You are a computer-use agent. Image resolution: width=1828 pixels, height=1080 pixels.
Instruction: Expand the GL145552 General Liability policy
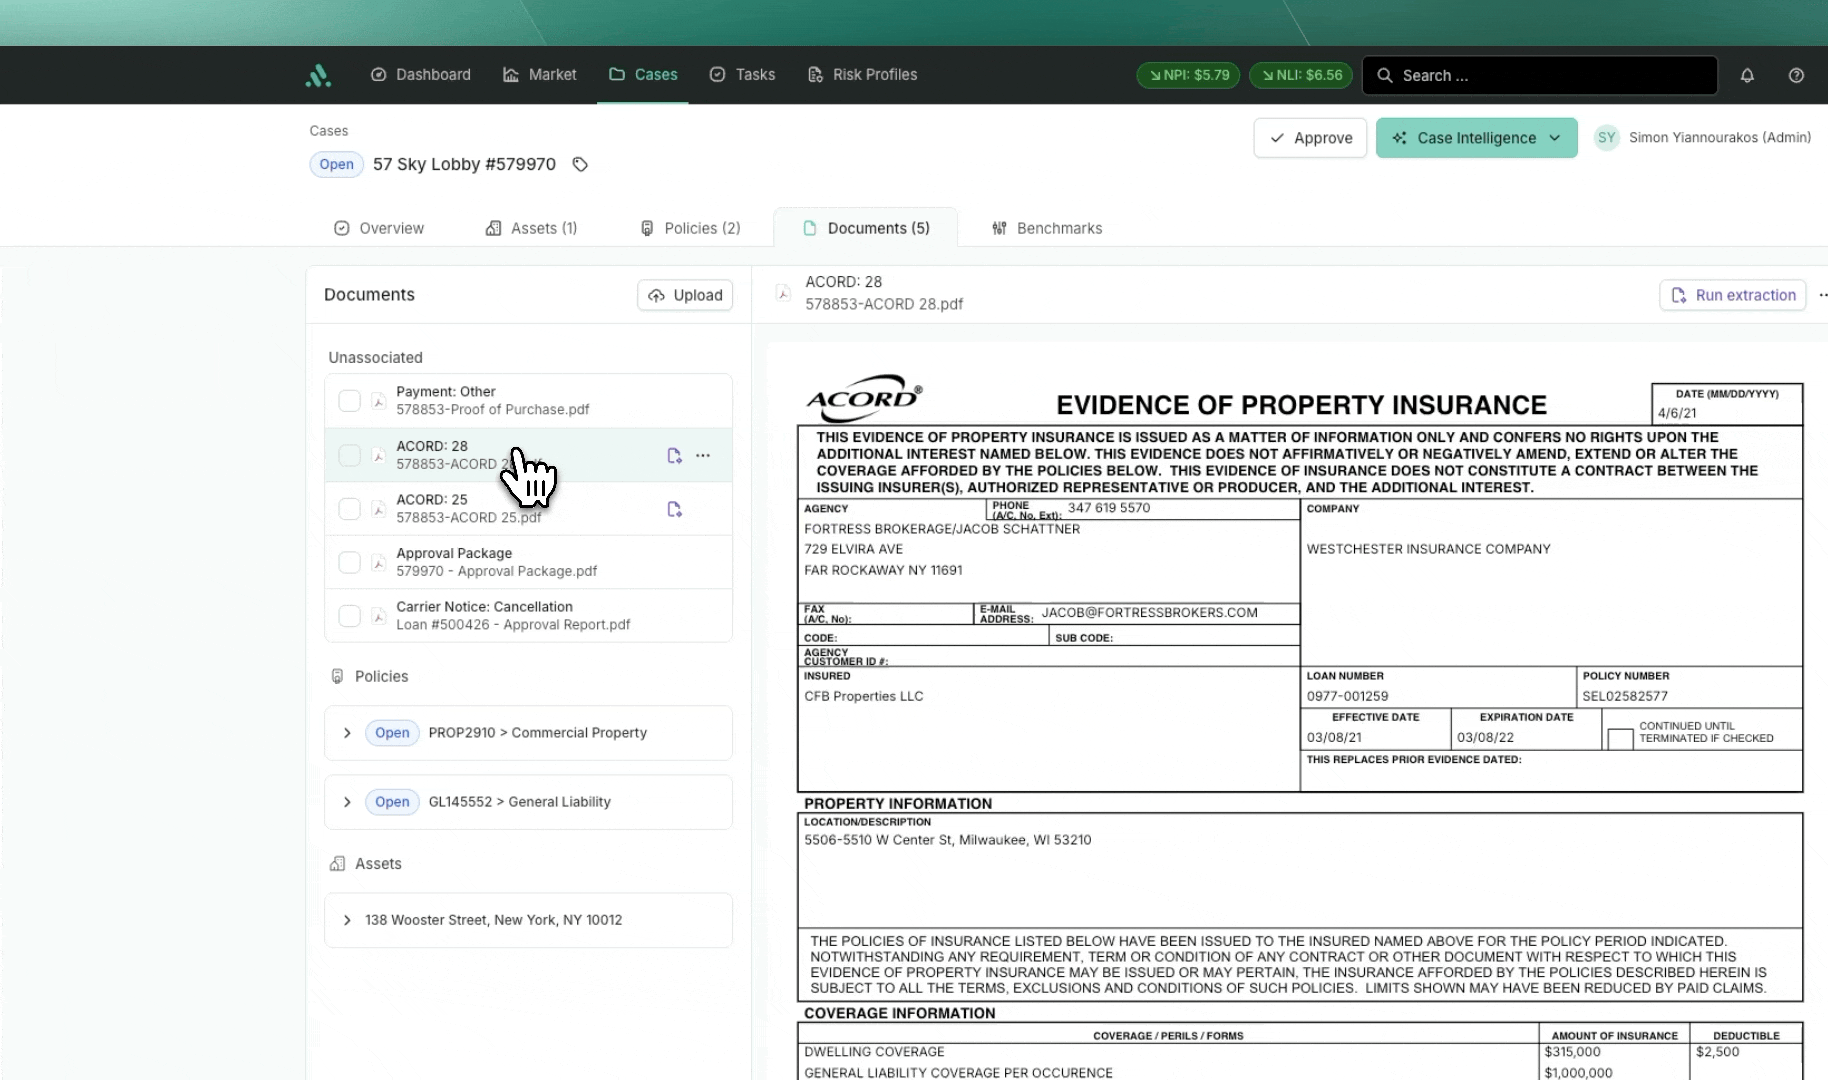[347, 802]
